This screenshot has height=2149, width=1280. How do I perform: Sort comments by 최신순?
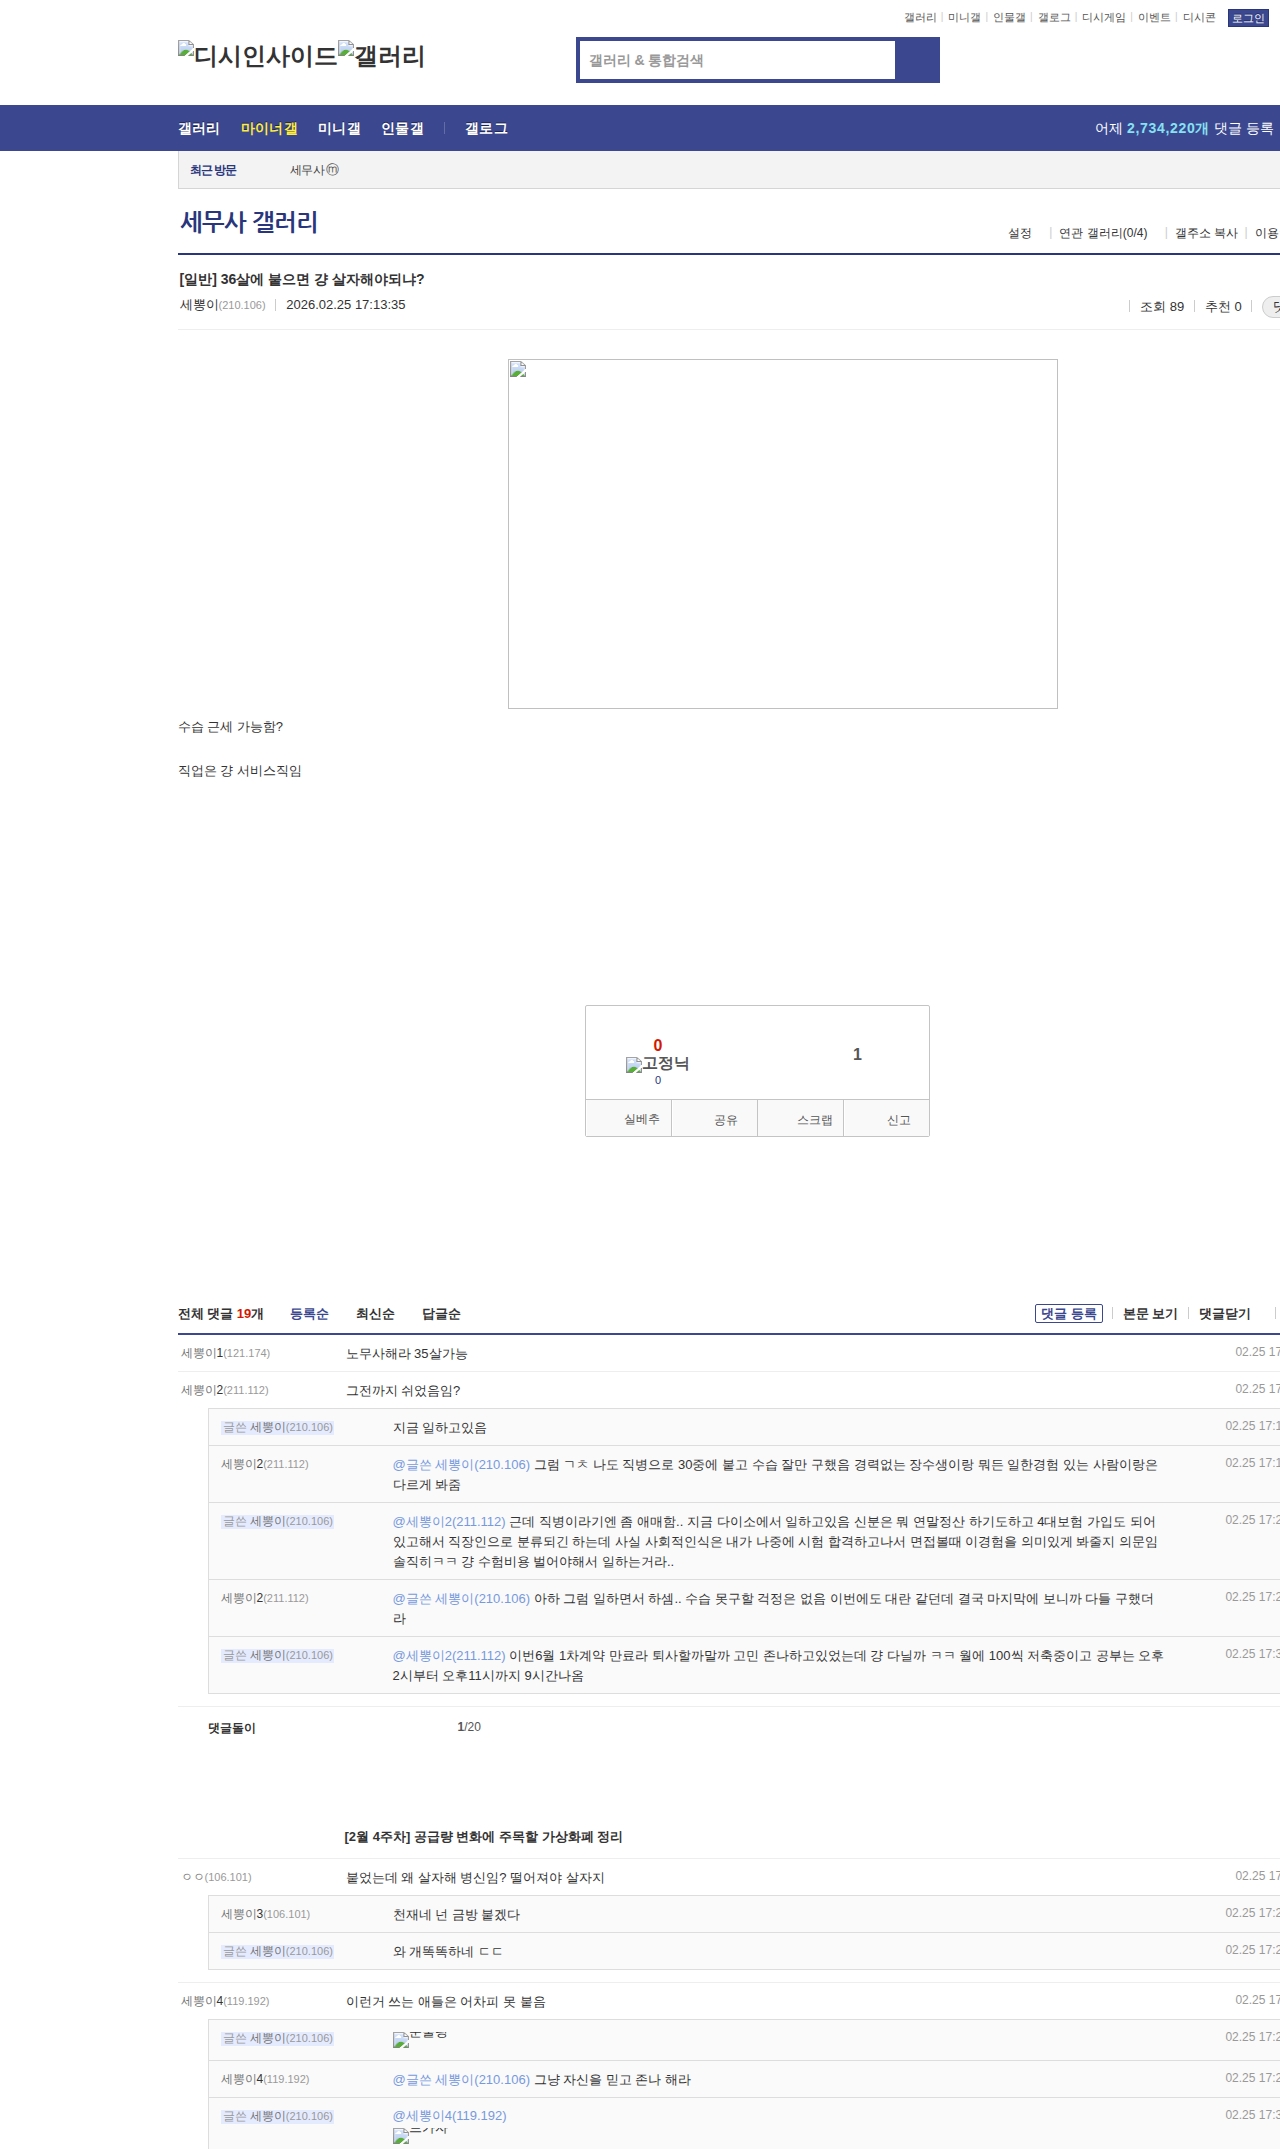click(x=375, y=1314)
